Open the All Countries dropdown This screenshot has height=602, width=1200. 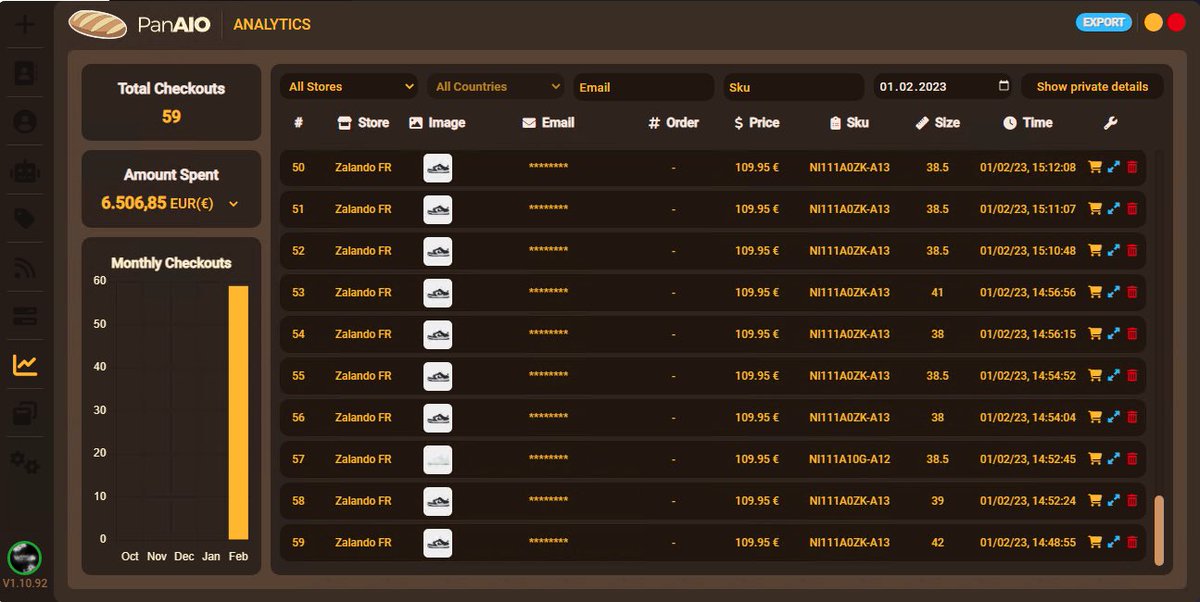(x=497, y=87)
